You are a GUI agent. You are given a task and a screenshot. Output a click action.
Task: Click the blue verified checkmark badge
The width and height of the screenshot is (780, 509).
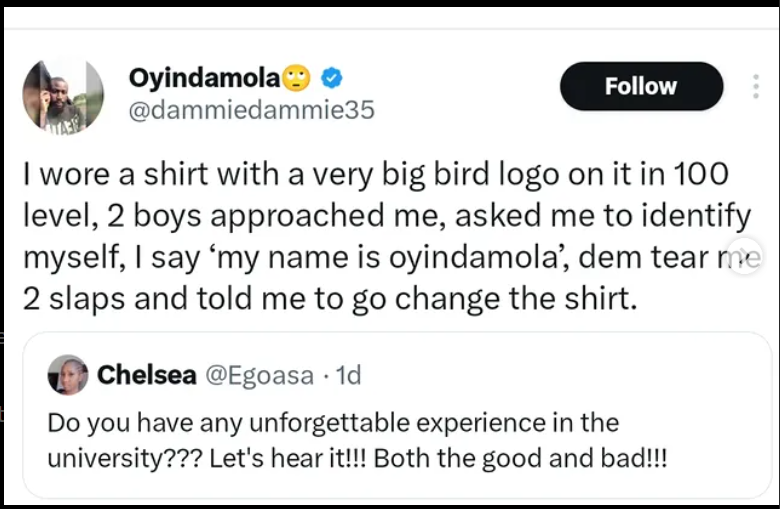click(x=332, y=78)
